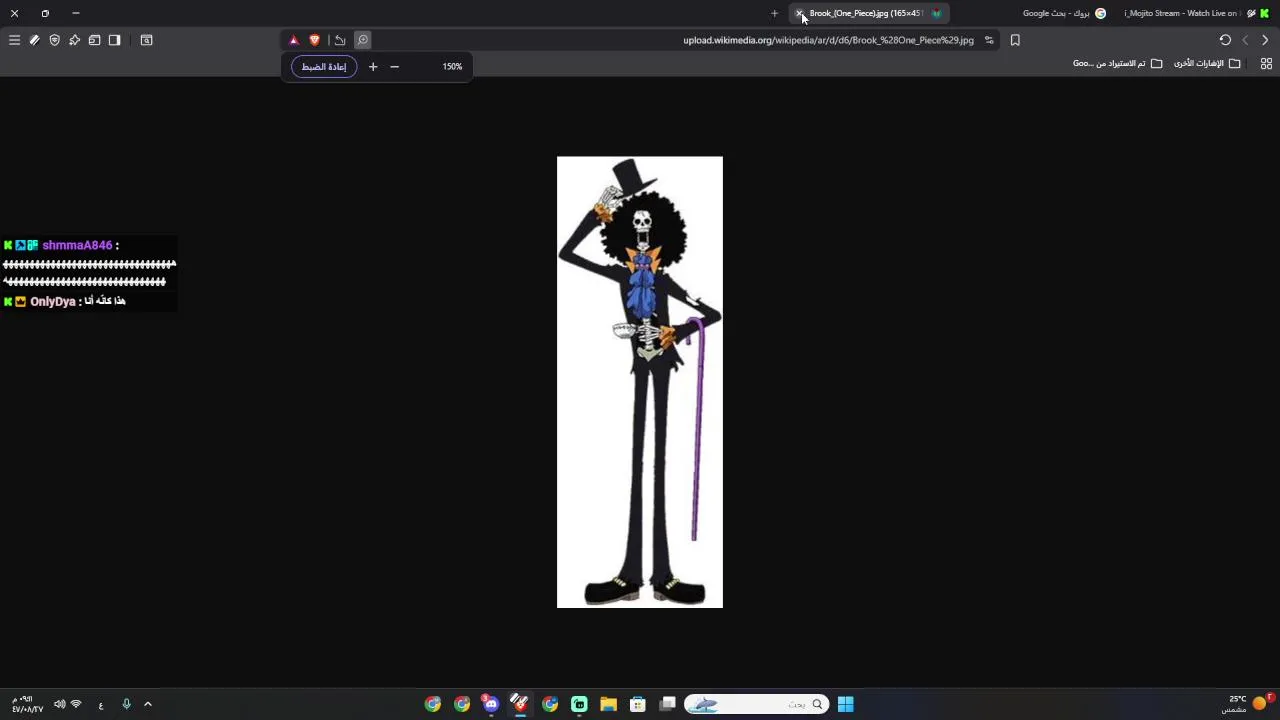Screen dimensions: 1280x720
Task: Open the Brave Shields lion icon
Action: point(314,40)
